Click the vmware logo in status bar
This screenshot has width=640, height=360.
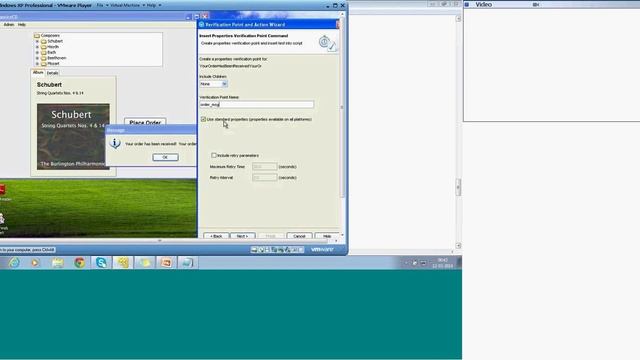point(322,249)
